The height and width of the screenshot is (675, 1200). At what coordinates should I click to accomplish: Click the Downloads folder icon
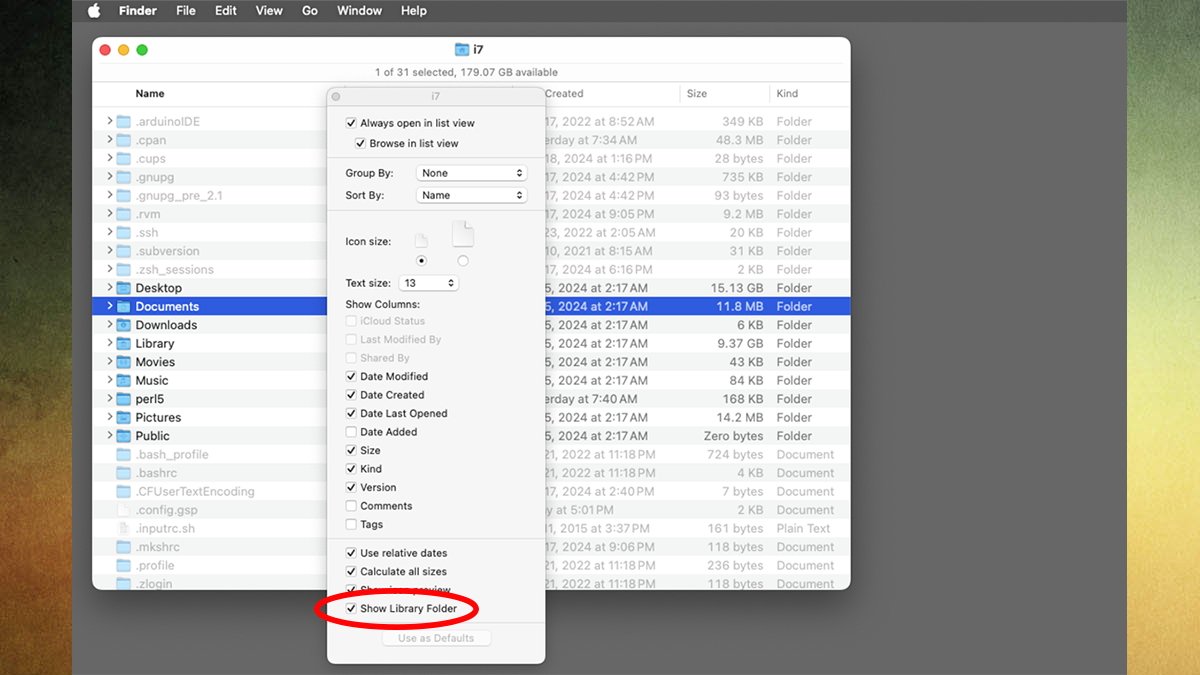pyautogui.click(x=124, y=325)
